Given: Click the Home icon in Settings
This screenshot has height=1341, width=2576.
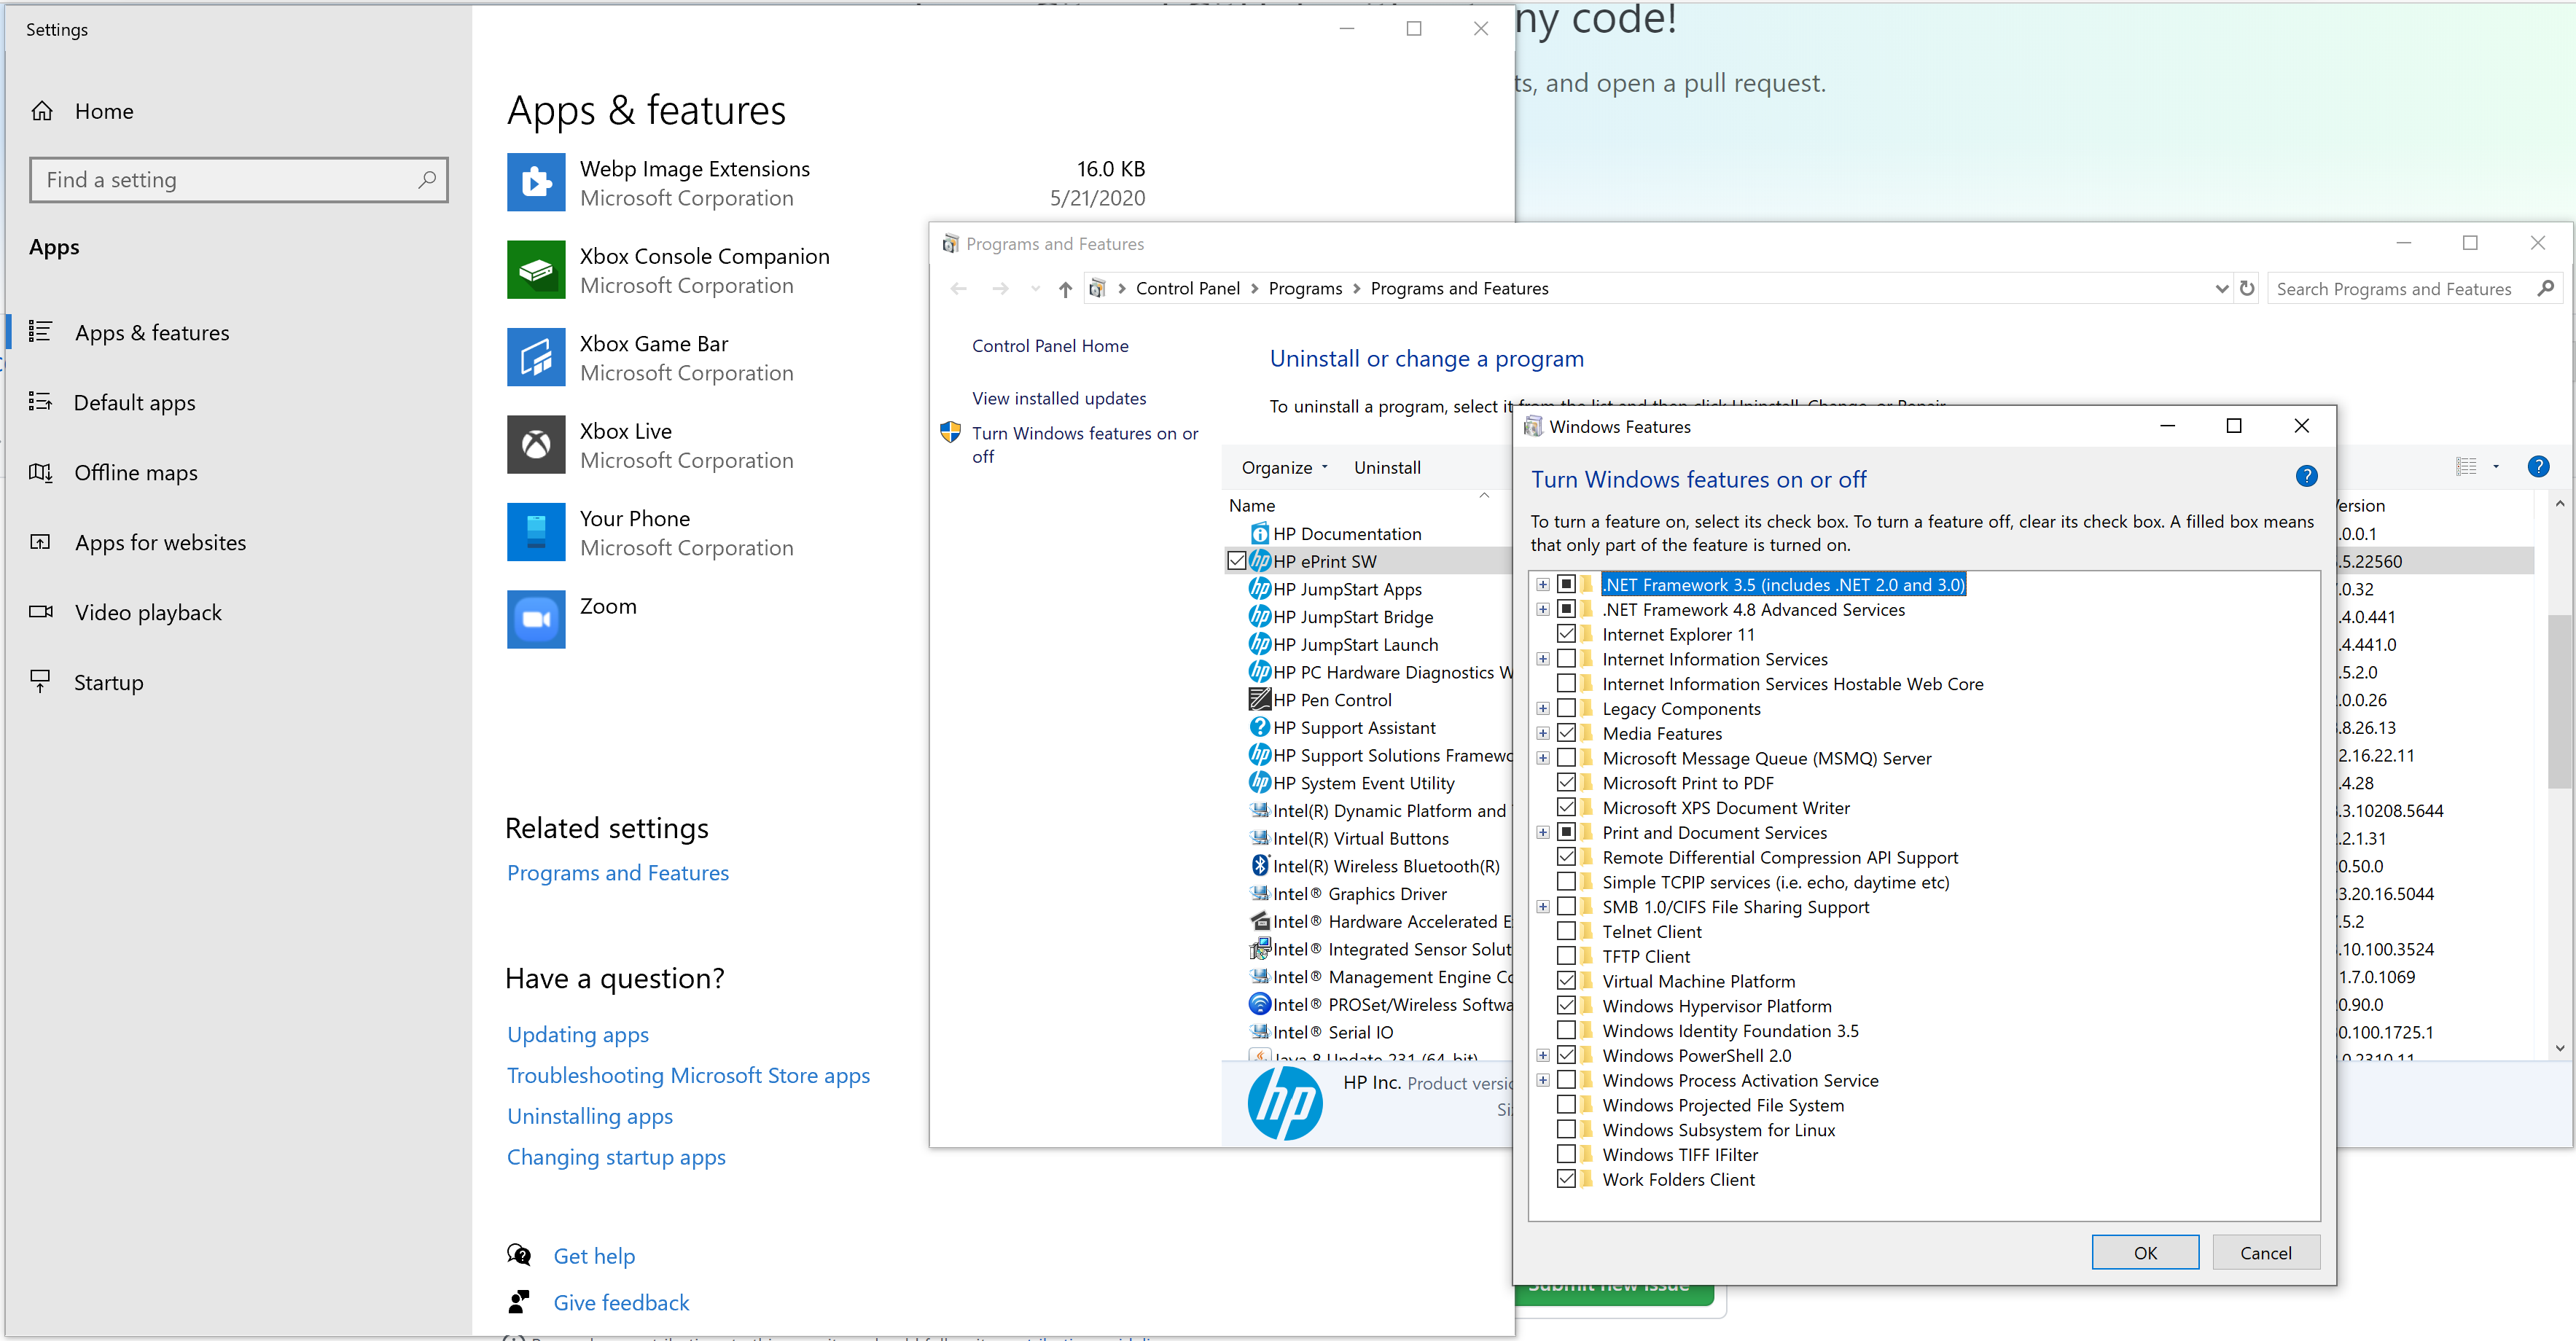Looking at the screenshot, I should point(42,111).
